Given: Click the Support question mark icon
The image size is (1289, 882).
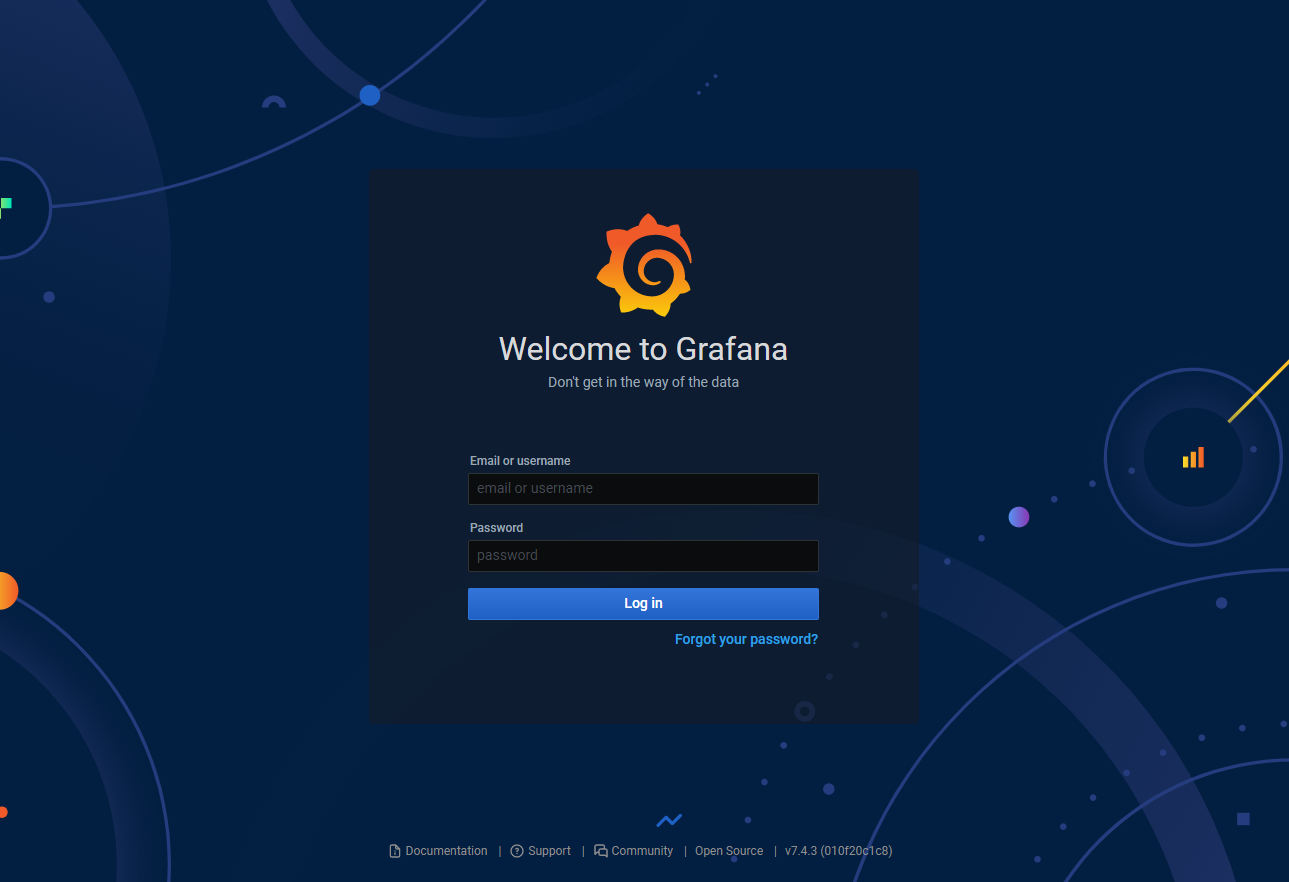Looking at the screenshot, I should coord(517,851).
